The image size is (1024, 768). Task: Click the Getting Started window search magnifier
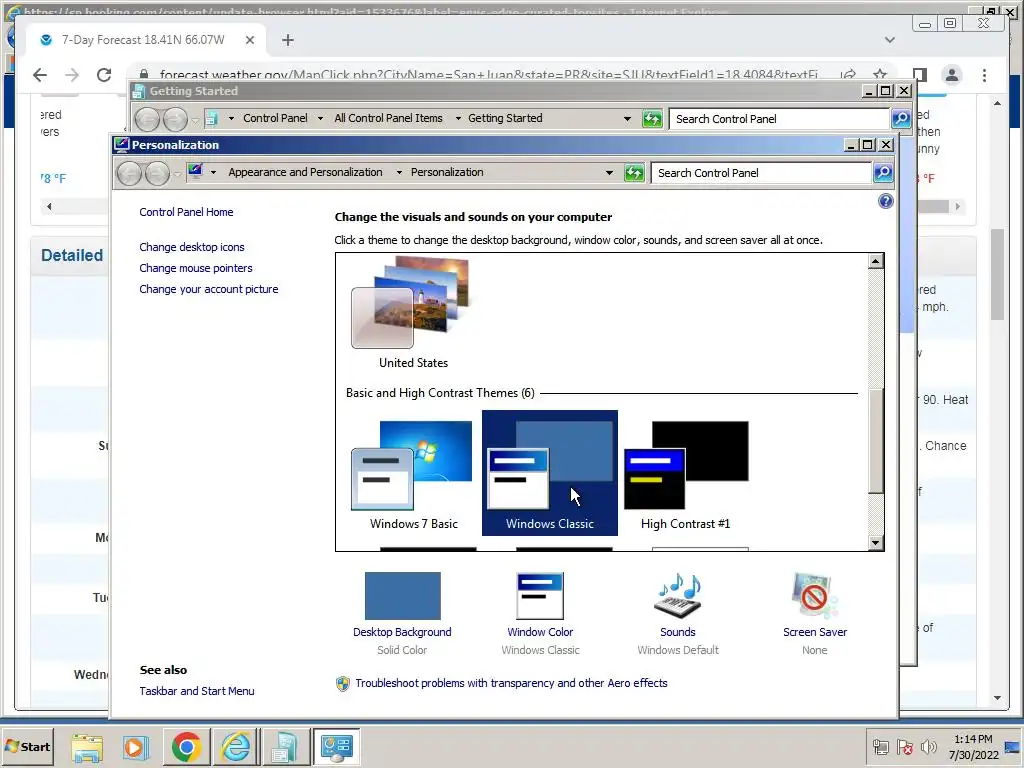[x=901, y=119]
